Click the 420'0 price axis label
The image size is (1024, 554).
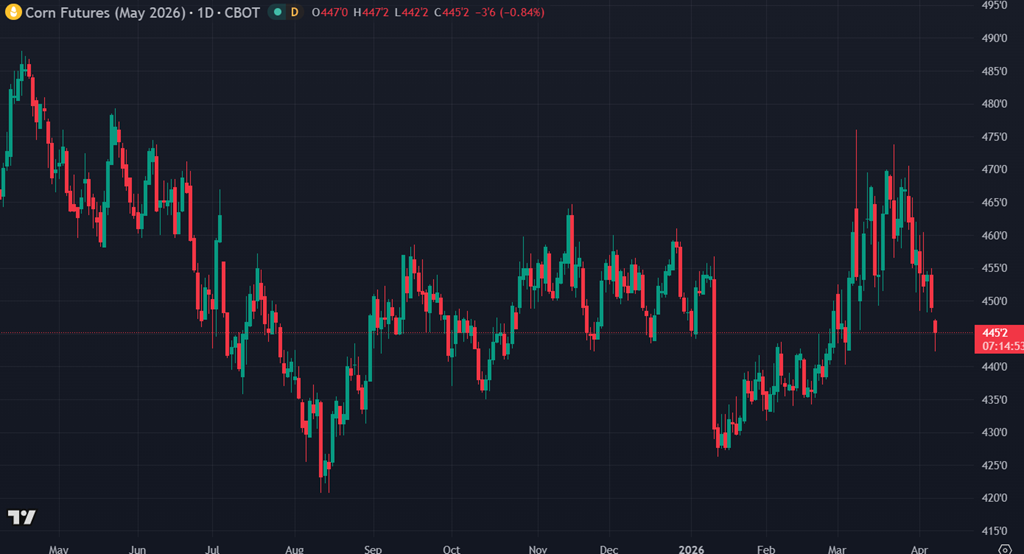(x=994, y=498)
